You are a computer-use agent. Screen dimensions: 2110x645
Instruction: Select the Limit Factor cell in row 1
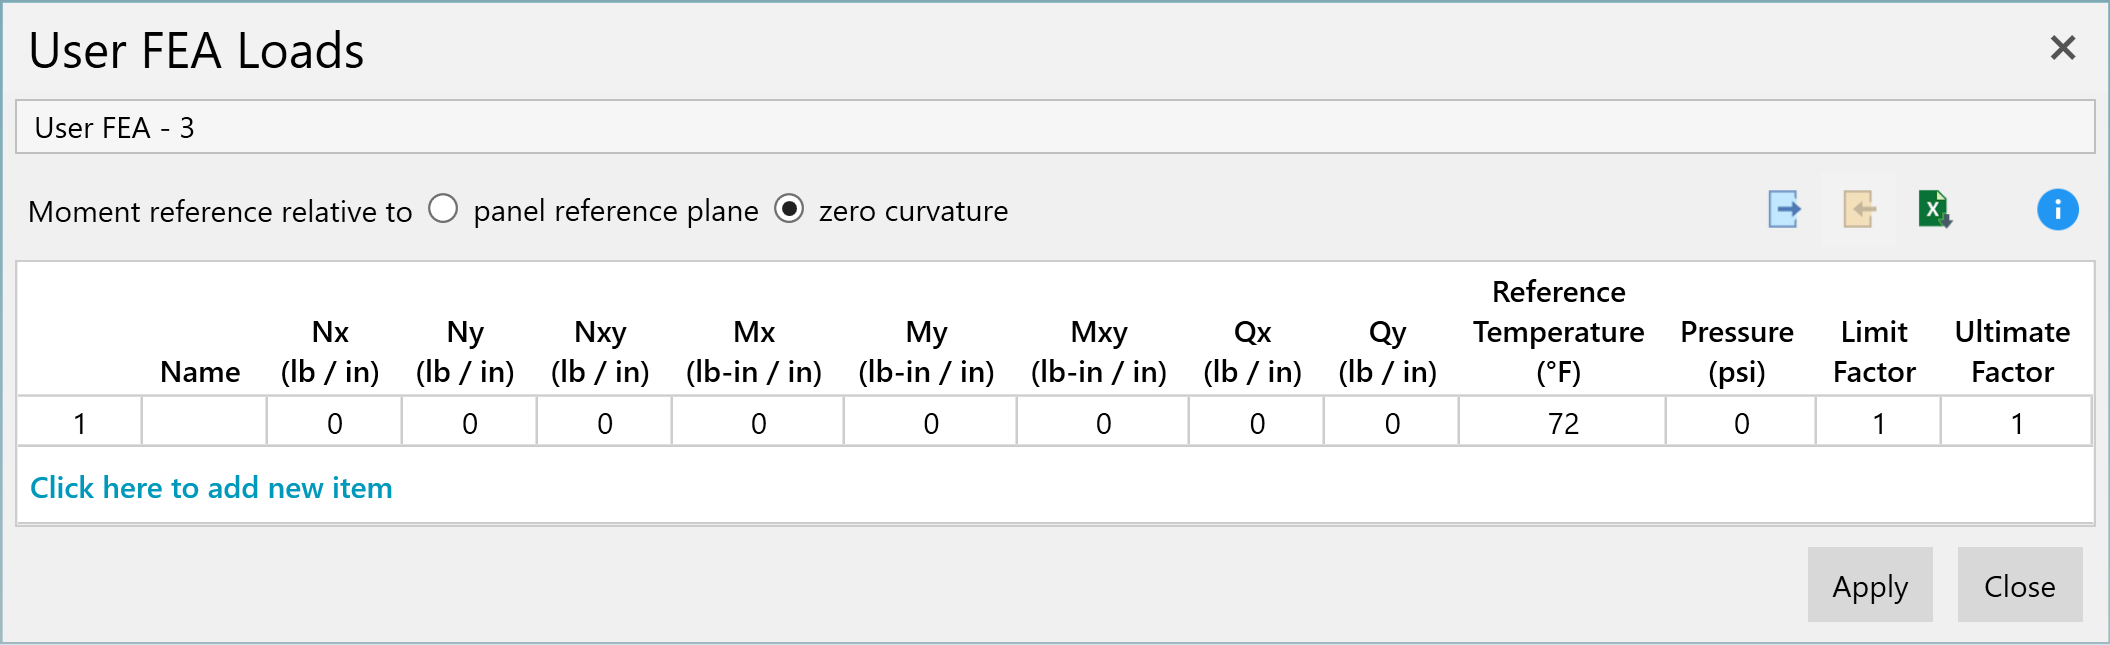1878,422
